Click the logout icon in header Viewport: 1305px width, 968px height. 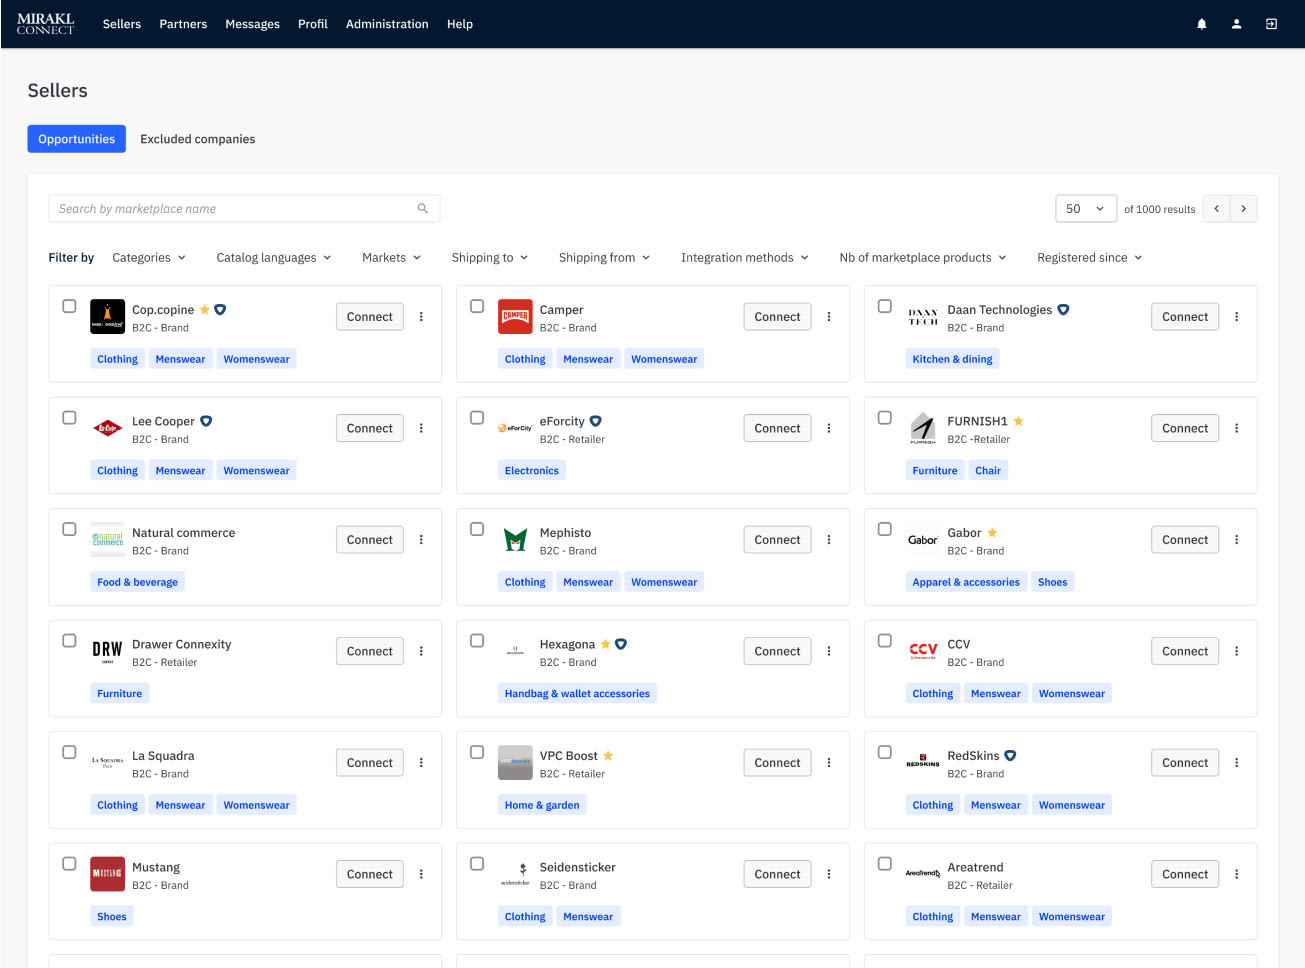pos(1271,24)
